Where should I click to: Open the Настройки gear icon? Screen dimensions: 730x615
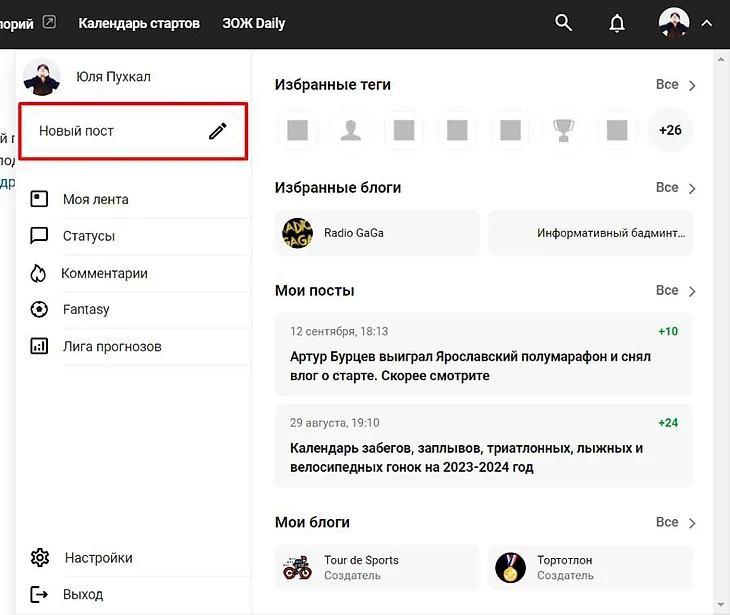(40, 558)
